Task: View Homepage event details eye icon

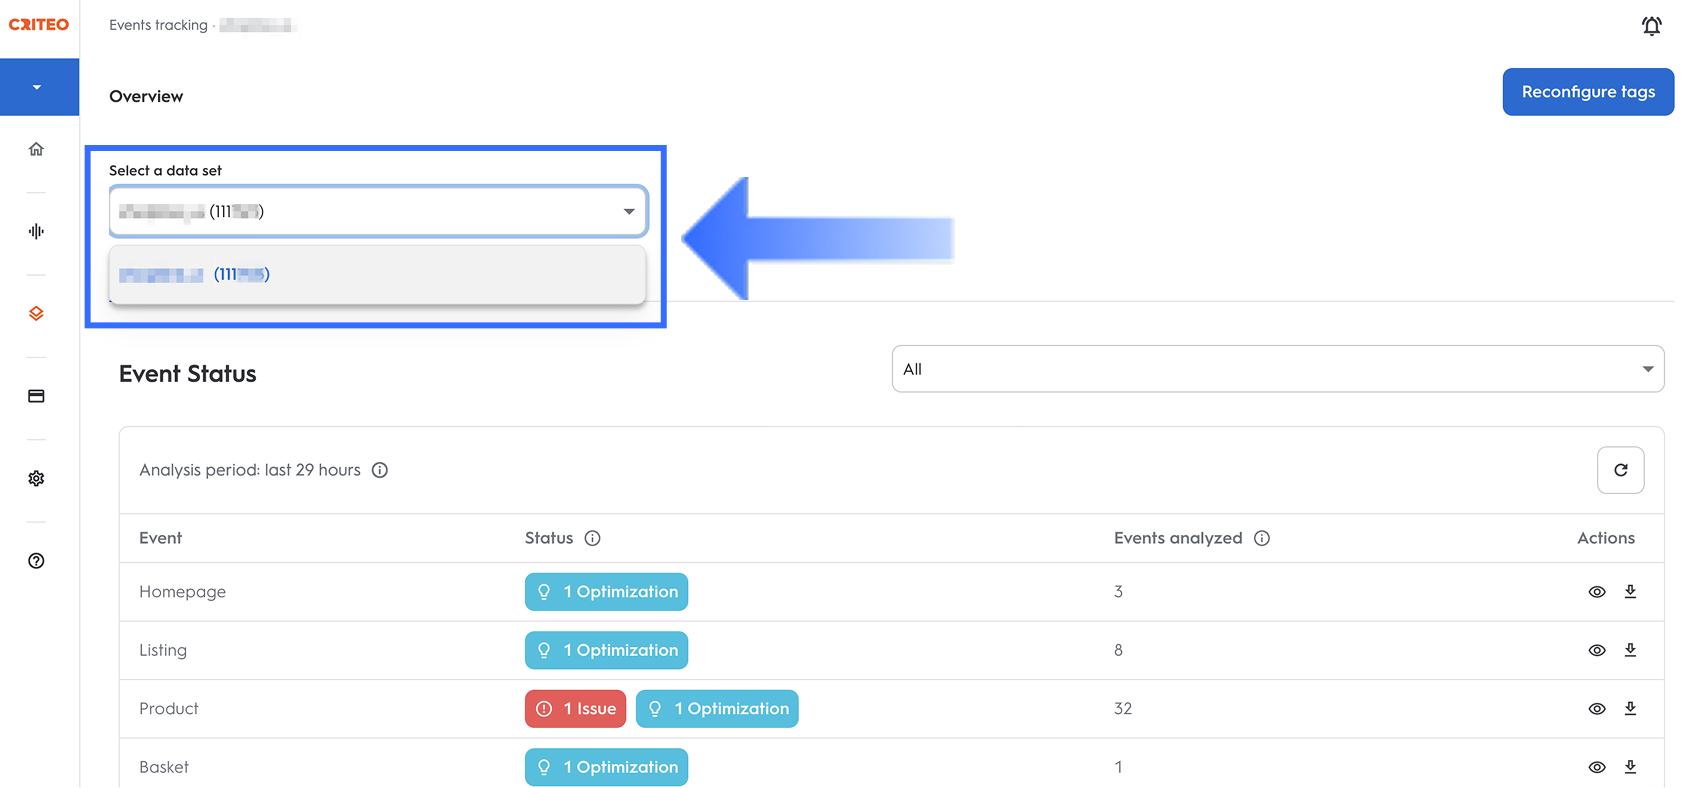Action: [x=1597, y=592]
